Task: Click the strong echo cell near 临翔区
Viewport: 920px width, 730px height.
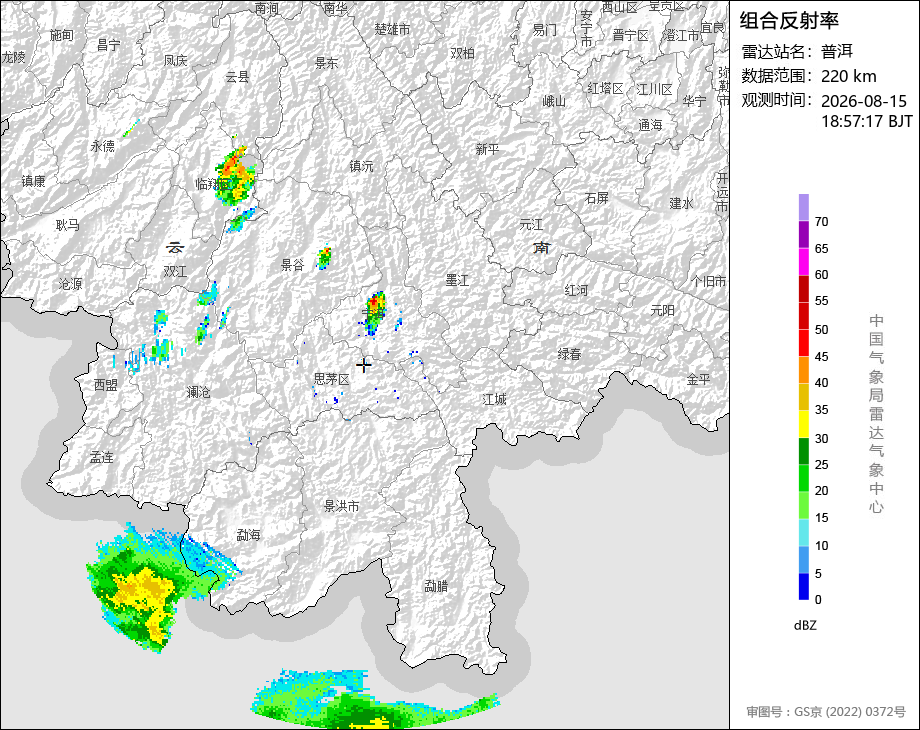Action: click(235, 175)
